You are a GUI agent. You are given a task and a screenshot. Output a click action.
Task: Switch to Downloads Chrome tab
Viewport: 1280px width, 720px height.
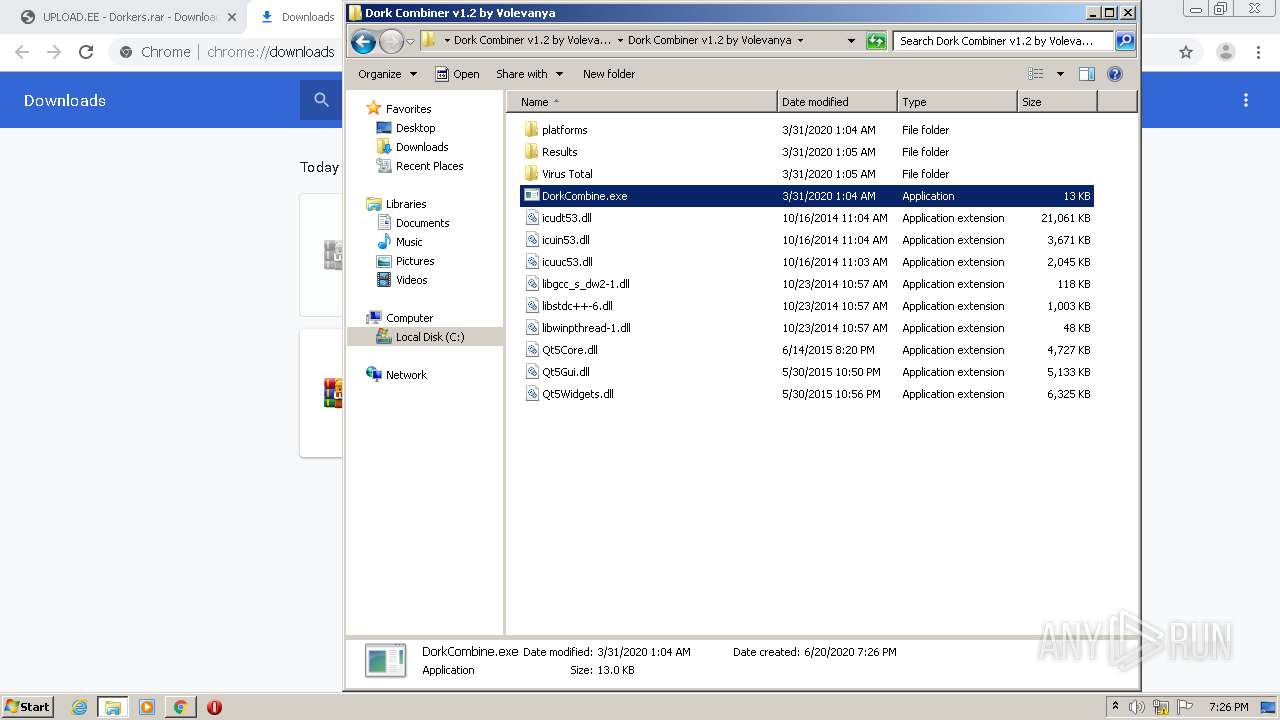297,17
